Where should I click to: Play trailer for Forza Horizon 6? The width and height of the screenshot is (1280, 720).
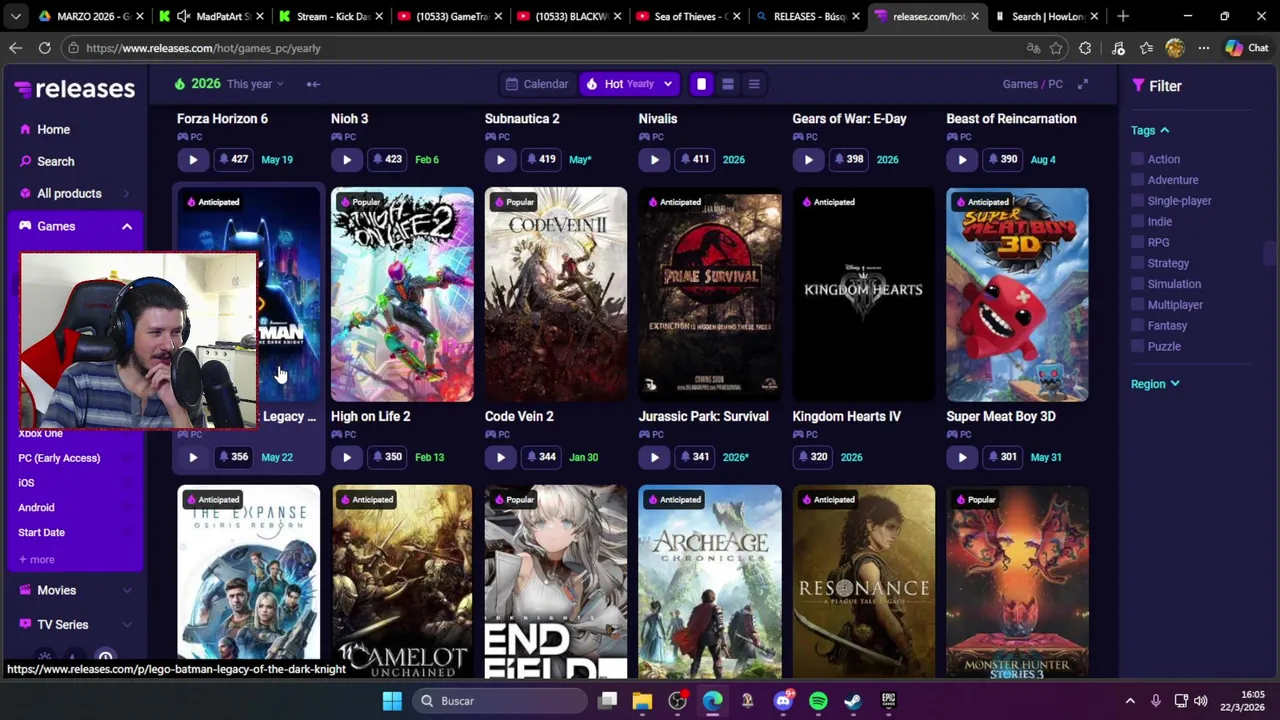[193, 159]
